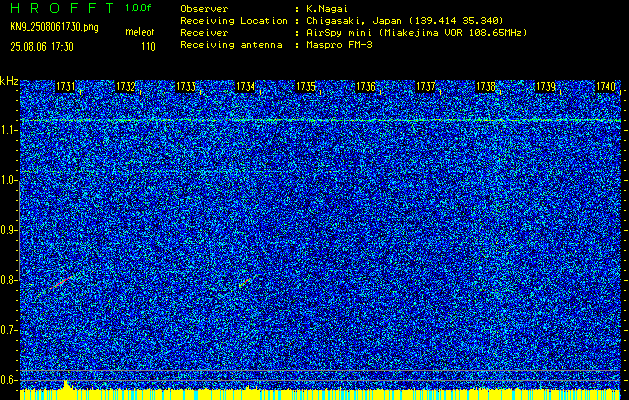629x400 pixels.
Task: Click the 1.0 frequency axis label
Action: pos(9,180)
